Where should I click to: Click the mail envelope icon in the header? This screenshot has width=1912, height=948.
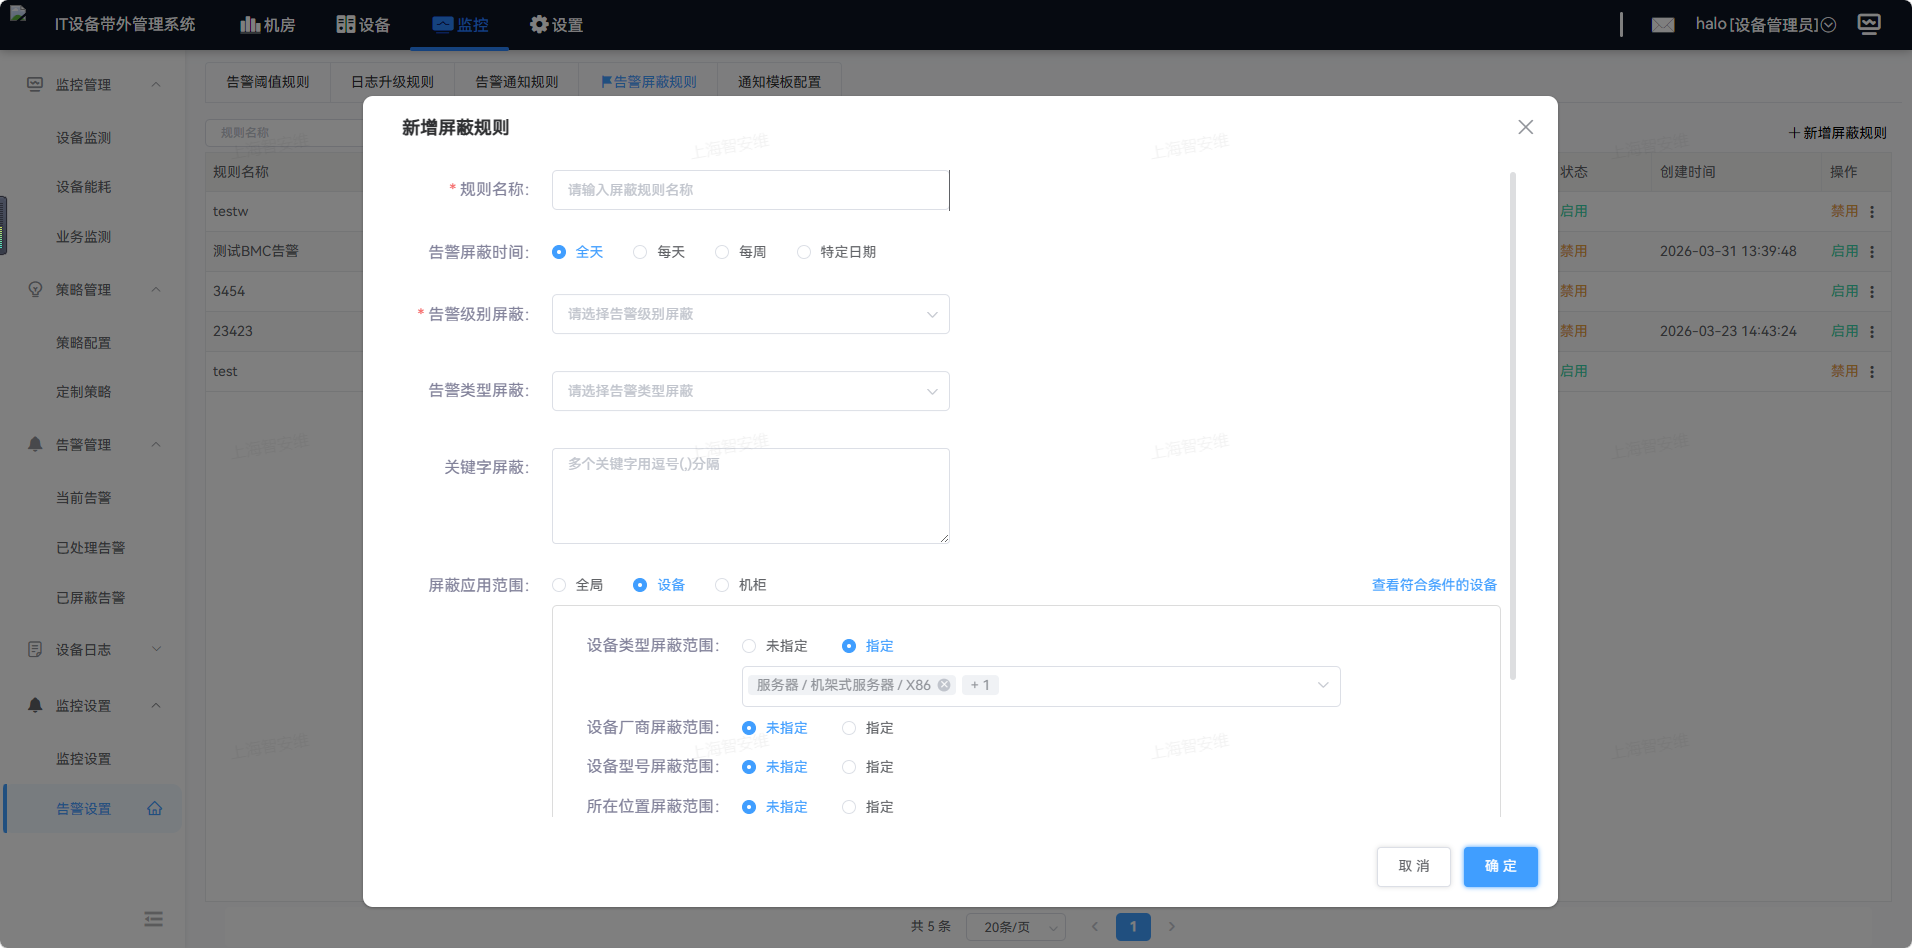[x=1663, y=25]
